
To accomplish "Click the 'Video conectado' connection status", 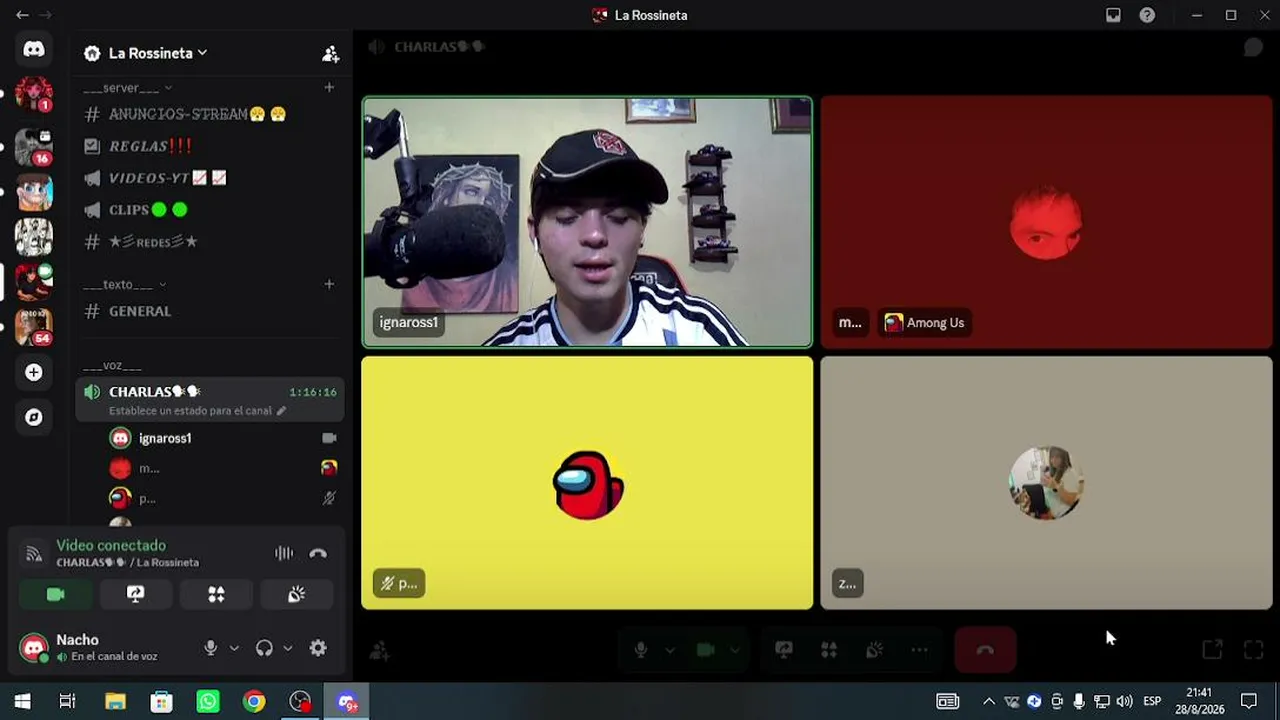I will [111, 545].
